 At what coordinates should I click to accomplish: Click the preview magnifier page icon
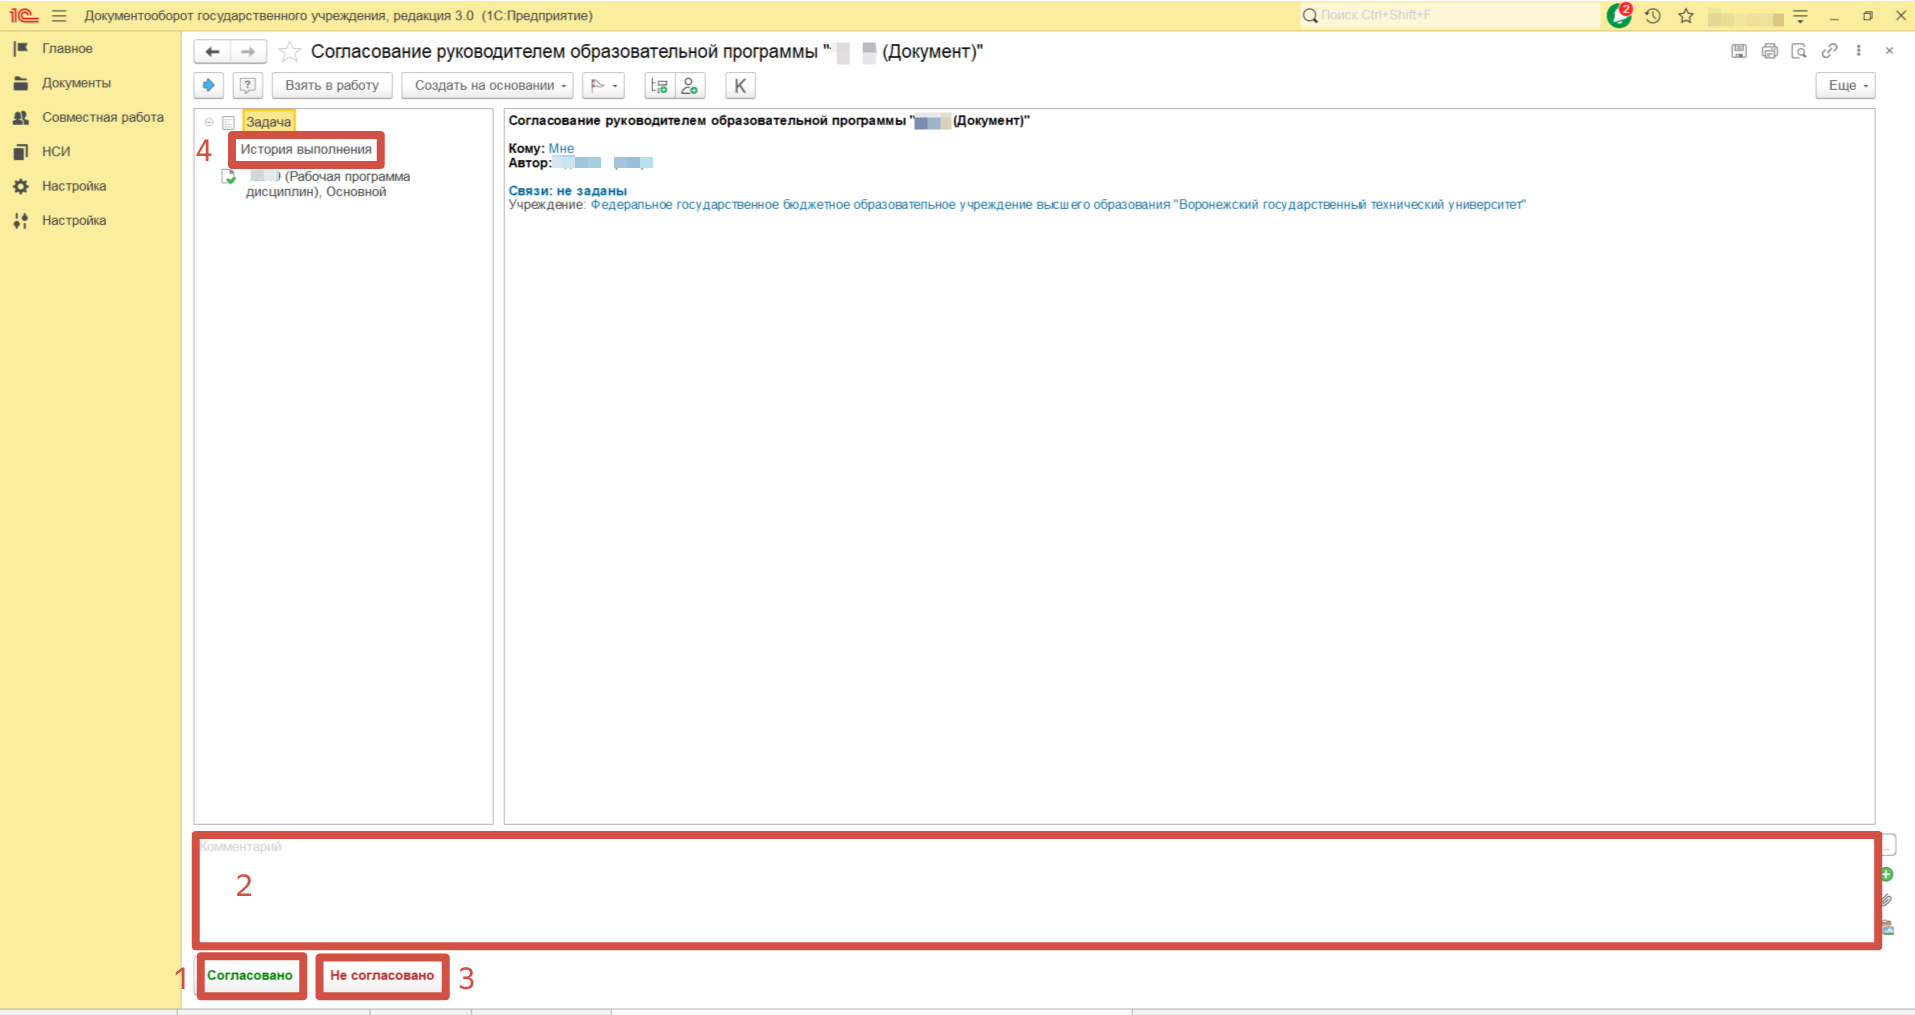[x=1799, y=51]
